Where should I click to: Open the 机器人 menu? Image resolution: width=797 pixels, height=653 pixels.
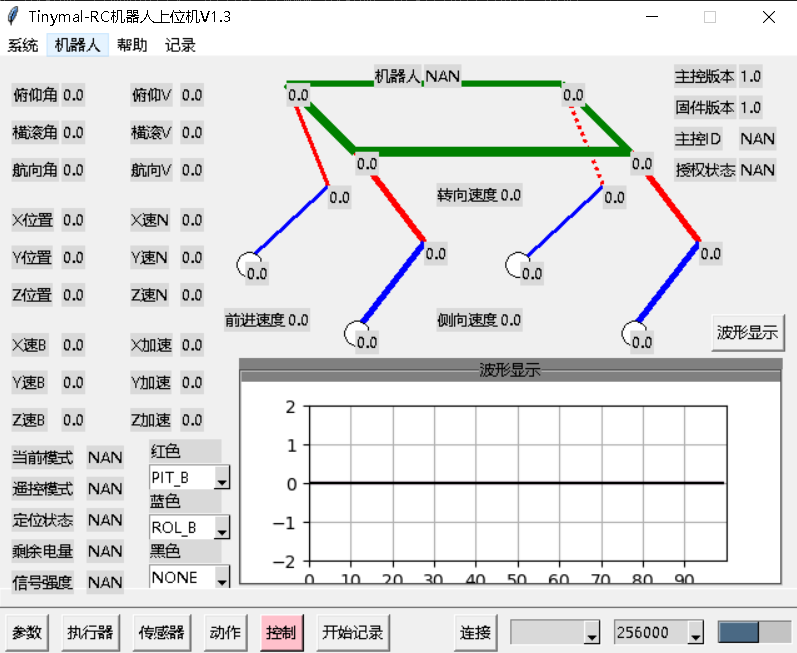[x=77, y=45]
